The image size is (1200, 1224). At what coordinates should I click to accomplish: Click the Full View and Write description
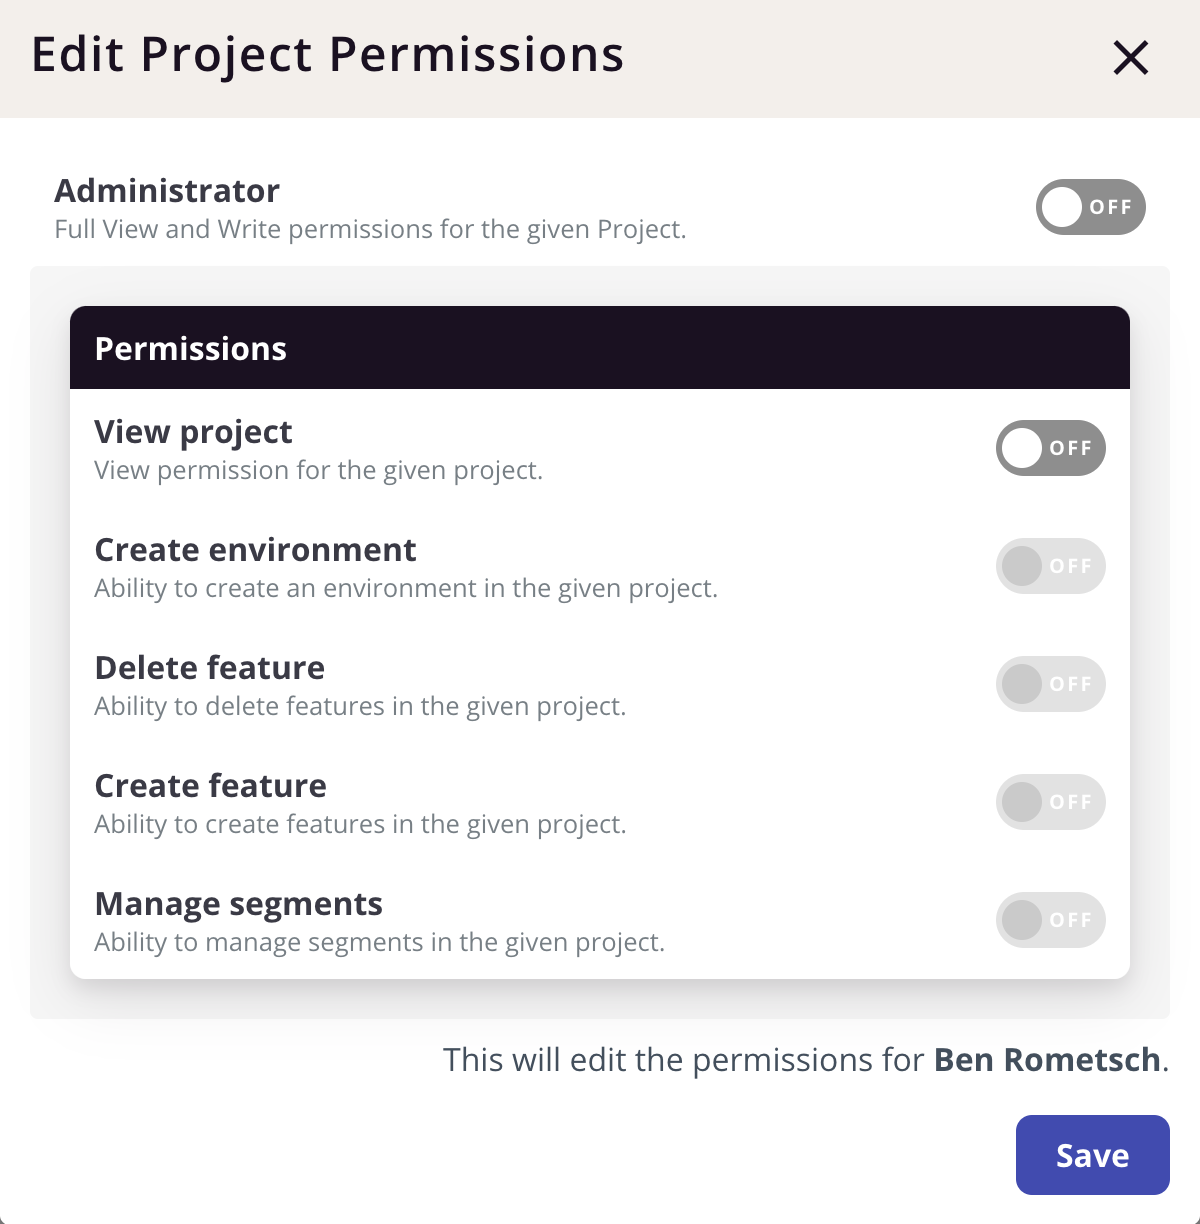pyautogui.click(x=370, y=229)
